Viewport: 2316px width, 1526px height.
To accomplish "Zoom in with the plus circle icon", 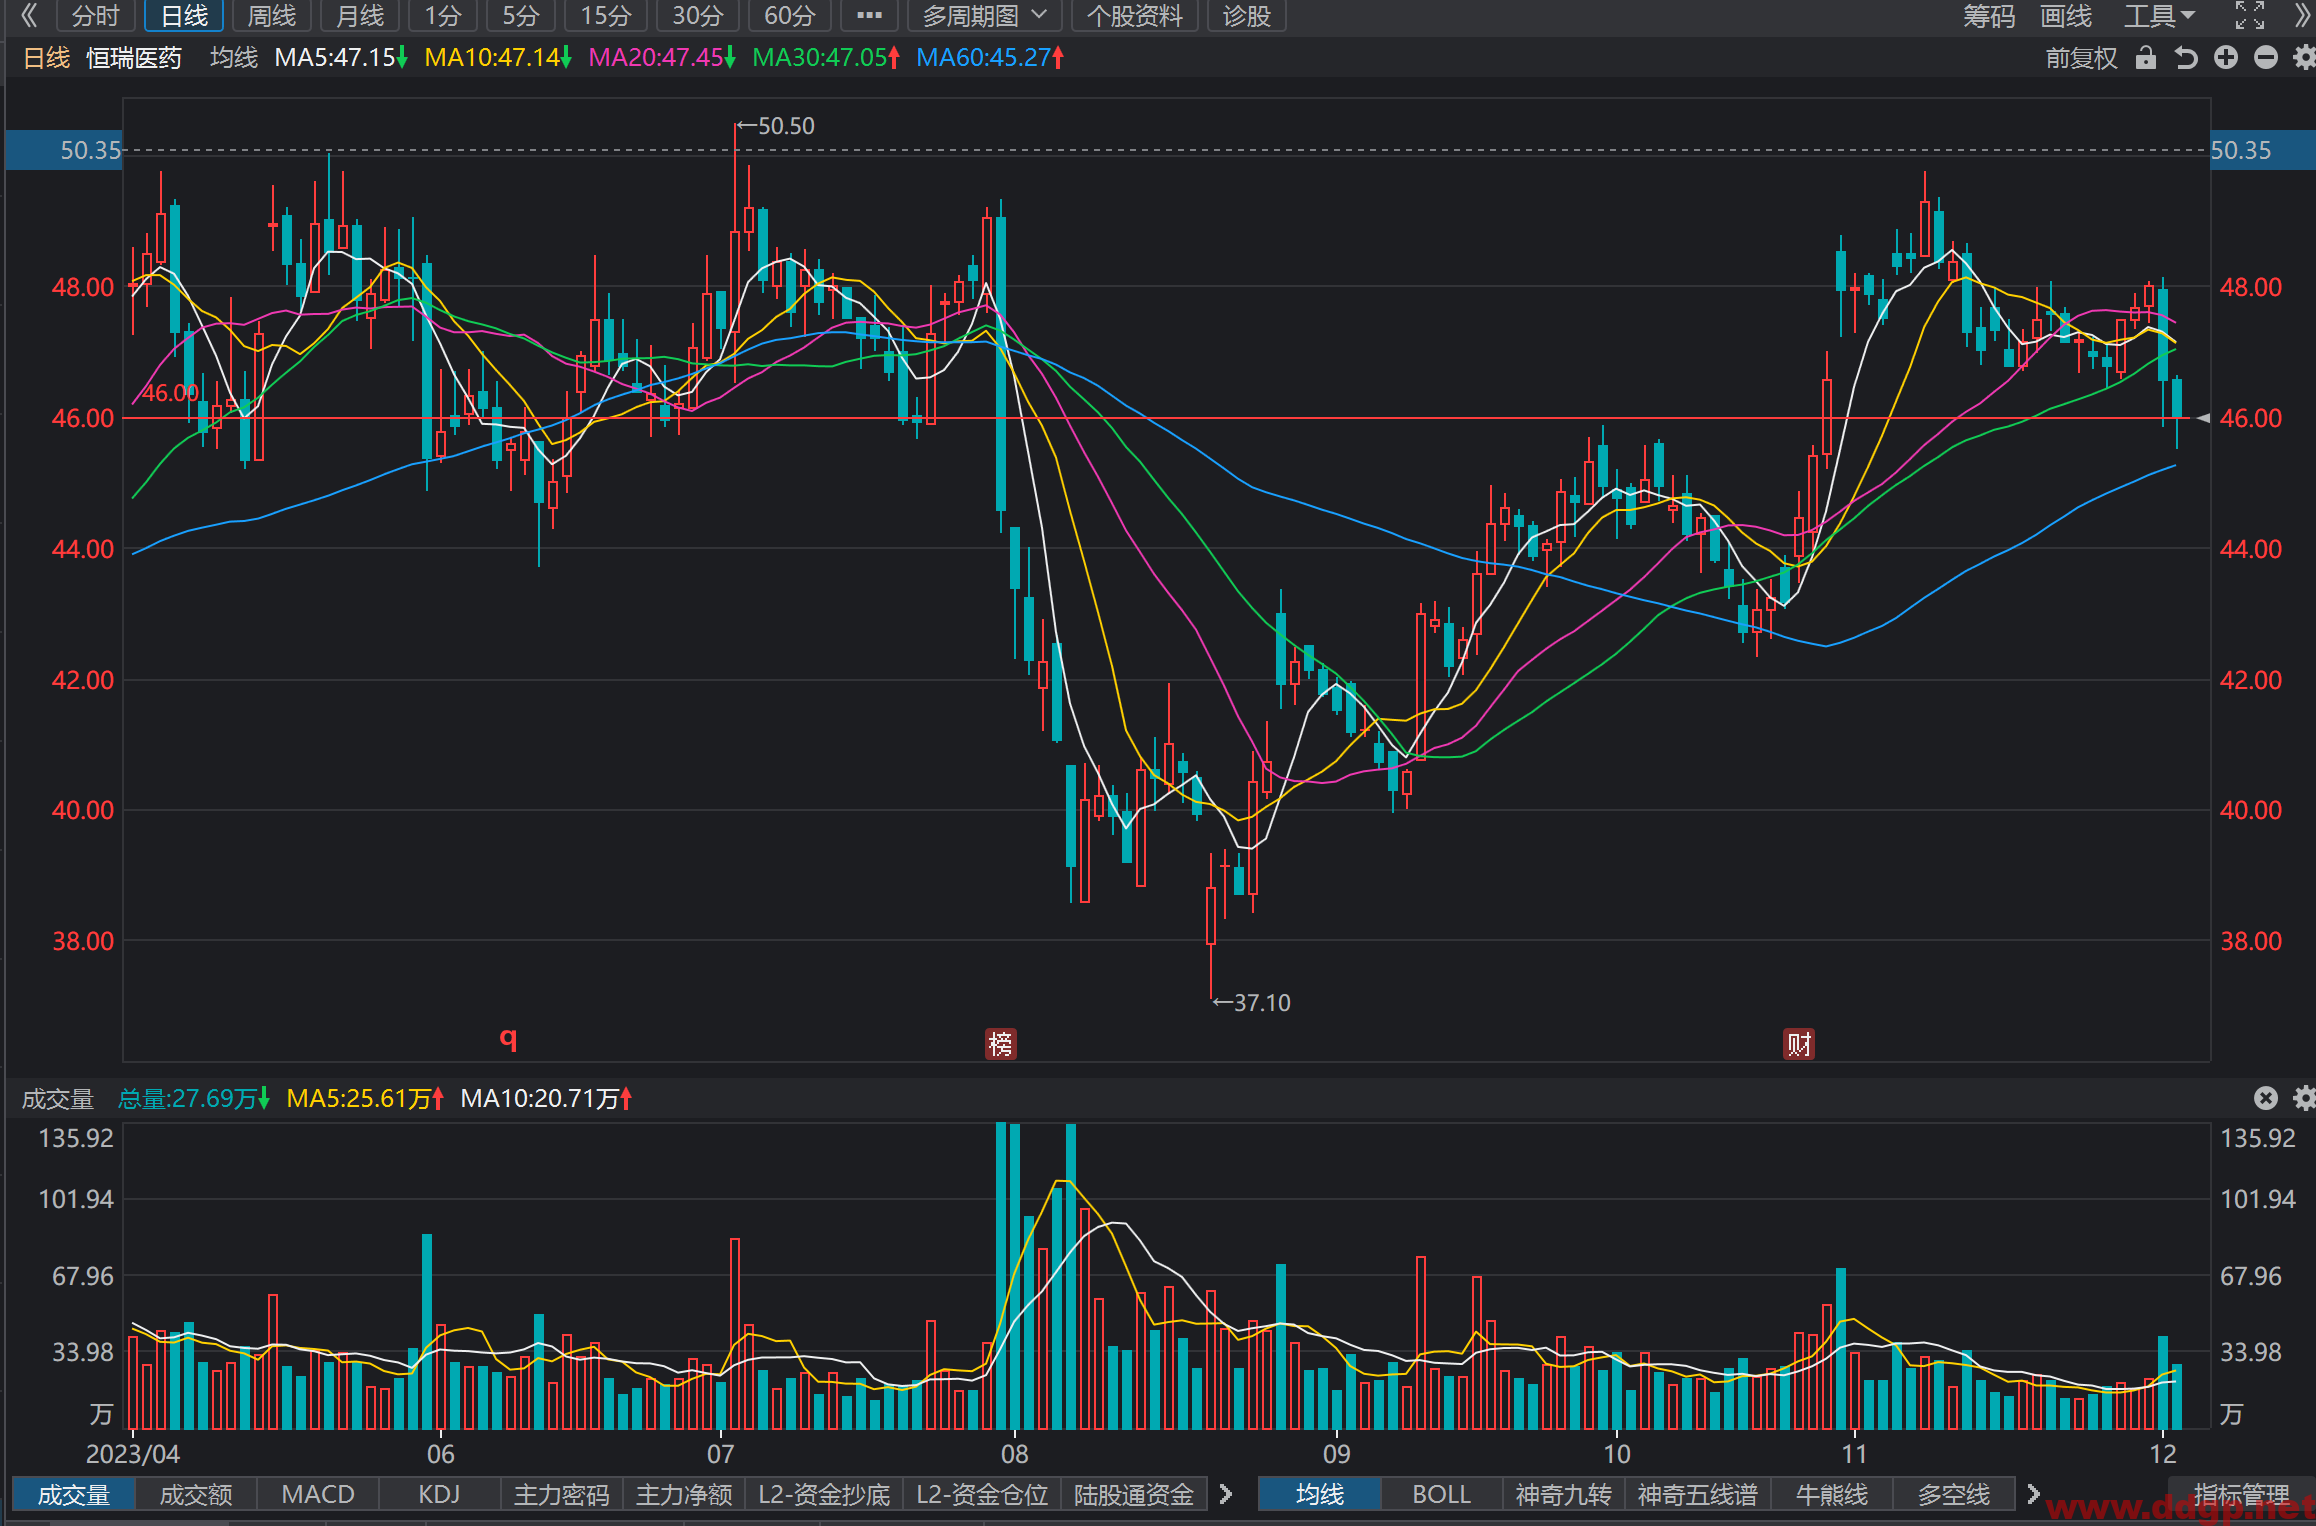I will 2226,58.
